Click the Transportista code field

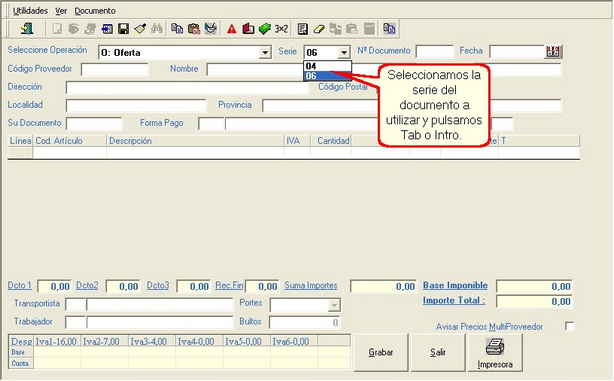tap(76, 305)
